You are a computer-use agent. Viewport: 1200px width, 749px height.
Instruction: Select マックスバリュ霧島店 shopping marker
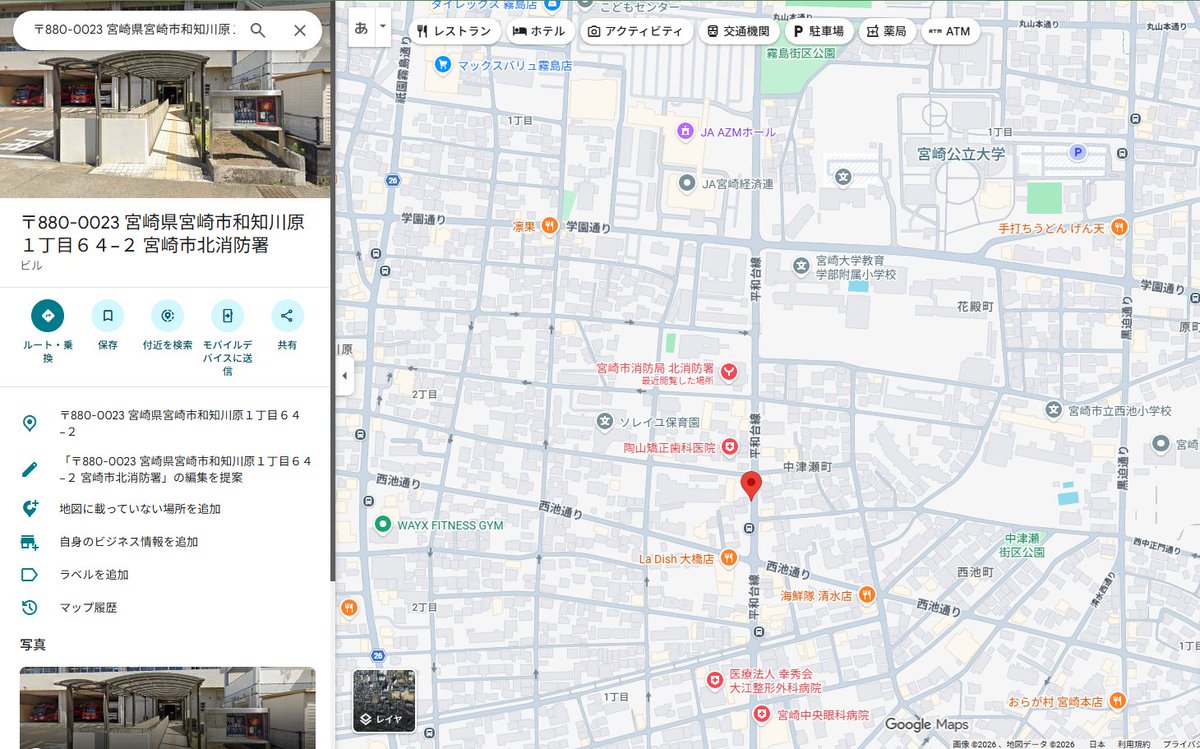point(442,64)
